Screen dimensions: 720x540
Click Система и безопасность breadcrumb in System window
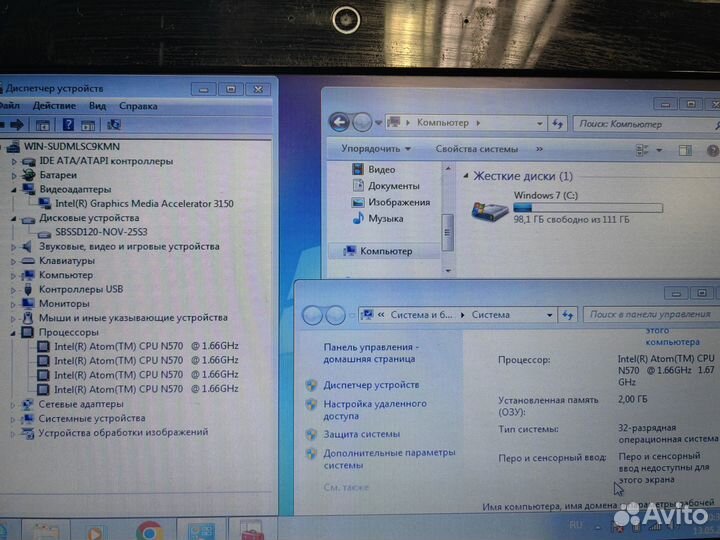tap(421, 315)
